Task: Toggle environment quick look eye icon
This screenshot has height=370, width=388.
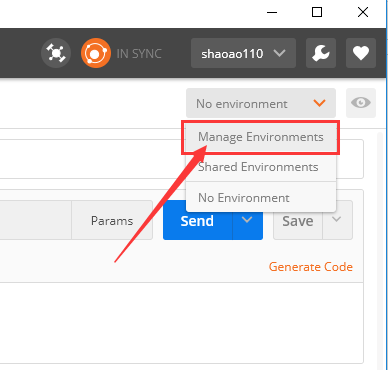Action: [361, 103]
